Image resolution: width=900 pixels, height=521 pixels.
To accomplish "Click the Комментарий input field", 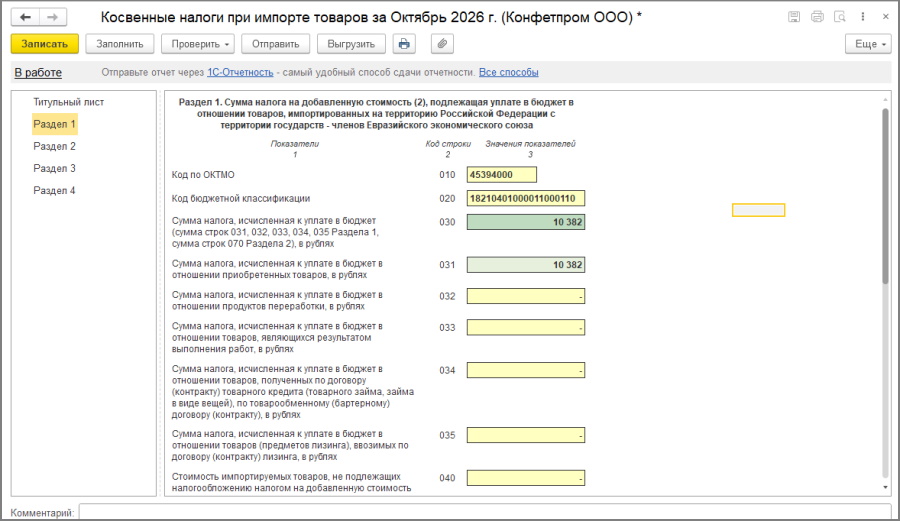I will point(485,512).
